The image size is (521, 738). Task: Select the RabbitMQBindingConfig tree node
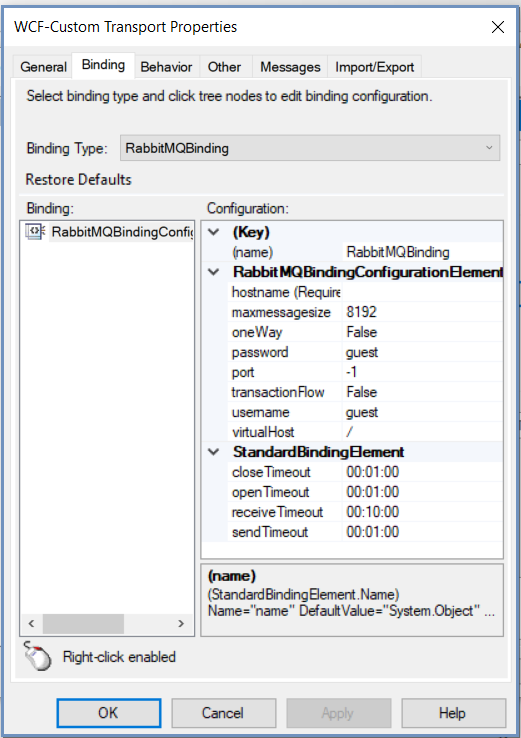122,232
